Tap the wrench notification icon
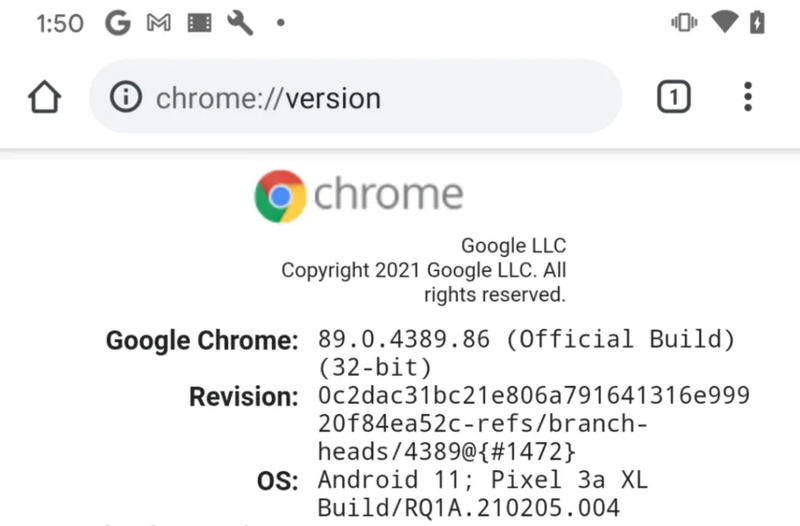Viewport: 800px width, 526px height. (x=240, y=23)
